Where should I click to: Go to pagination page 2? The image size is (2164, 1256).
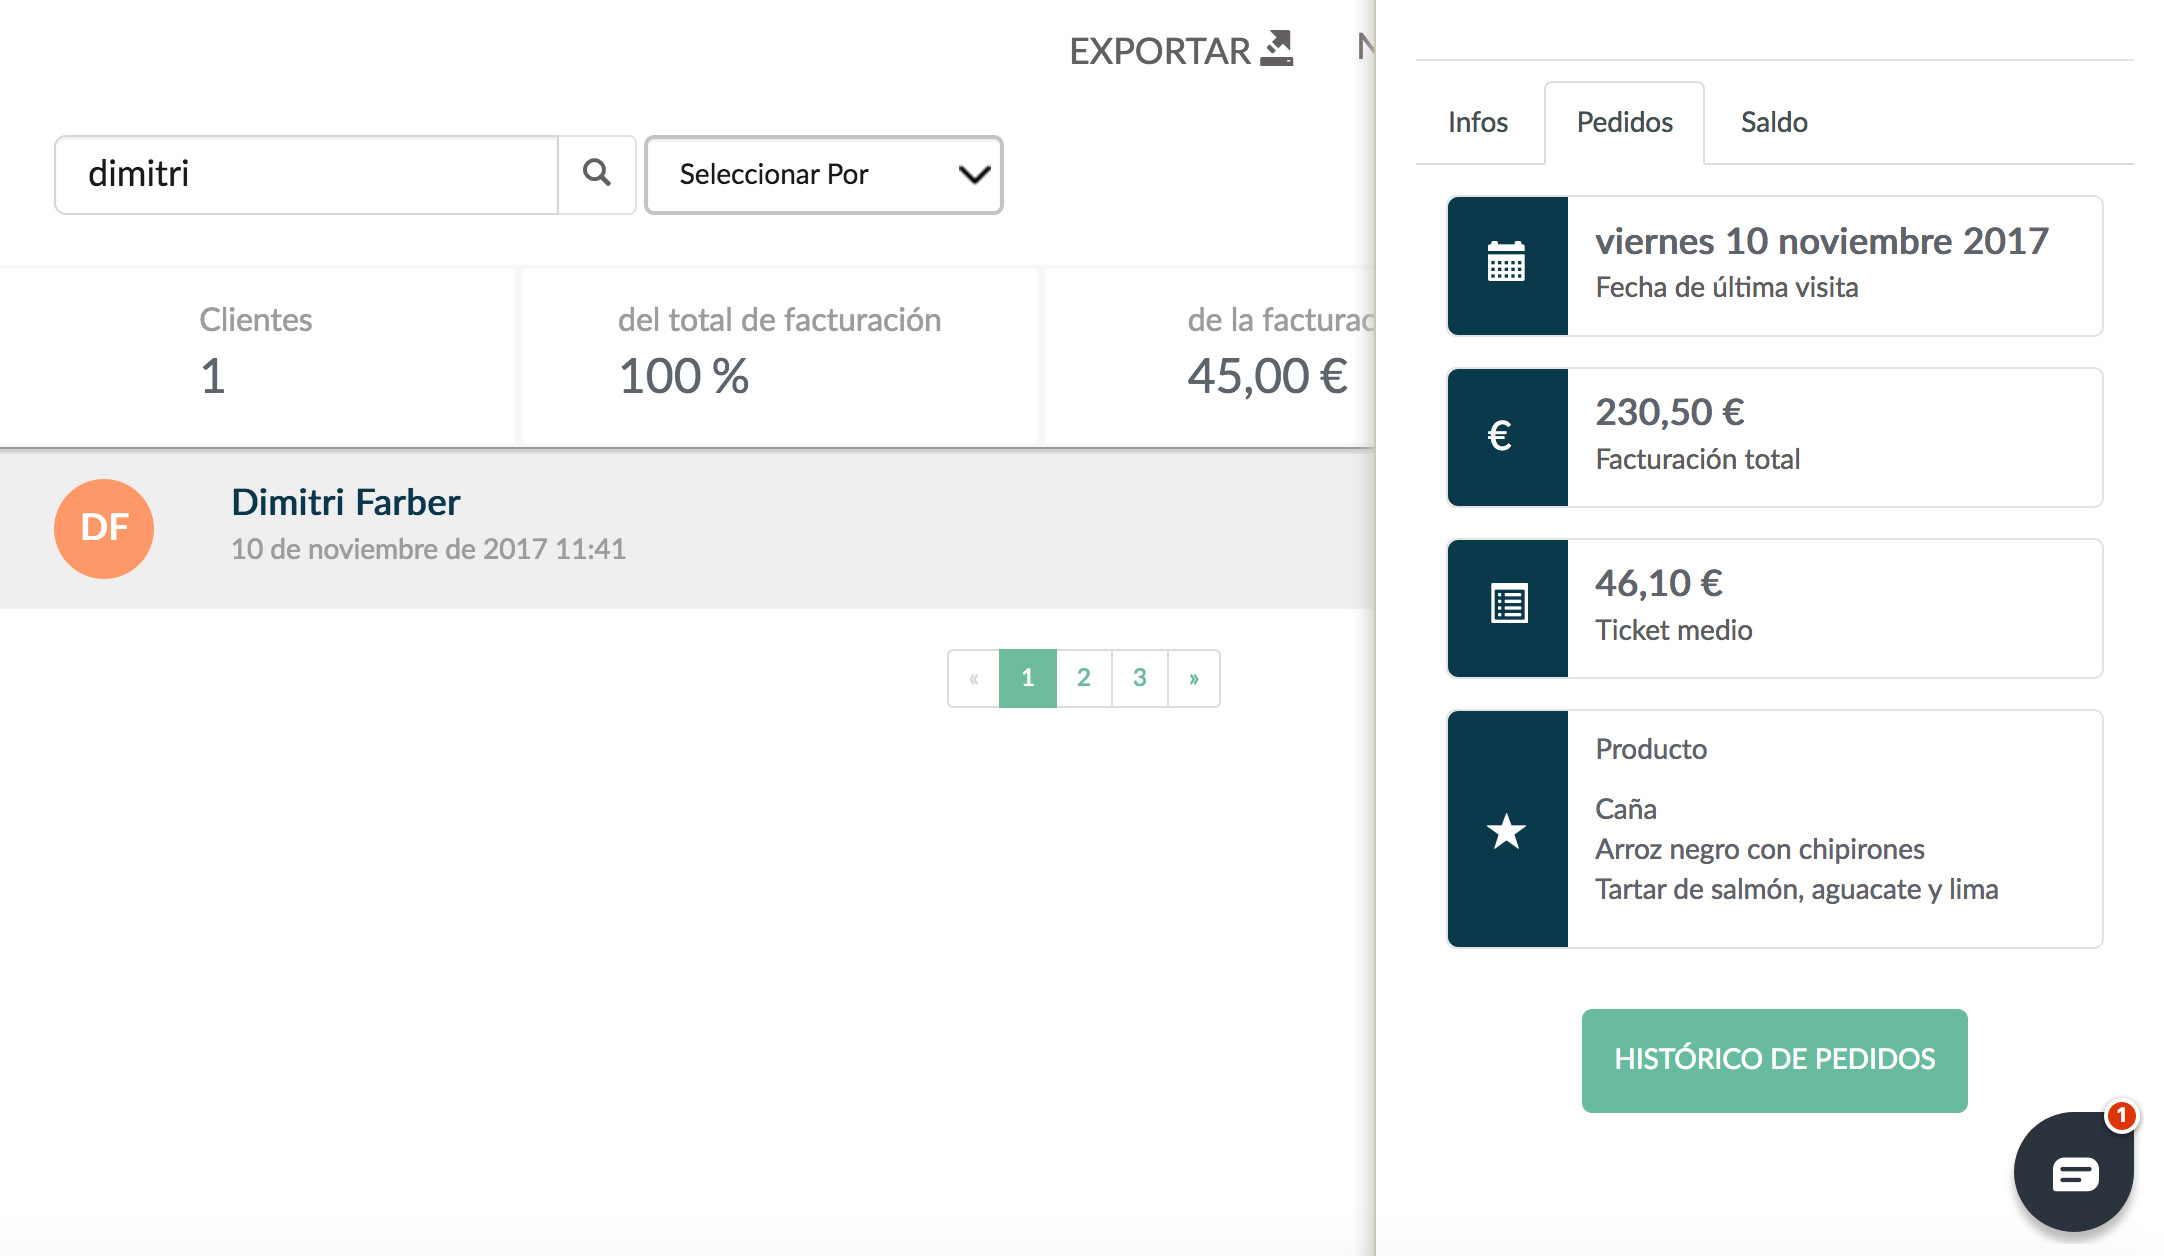point(1084,678)
